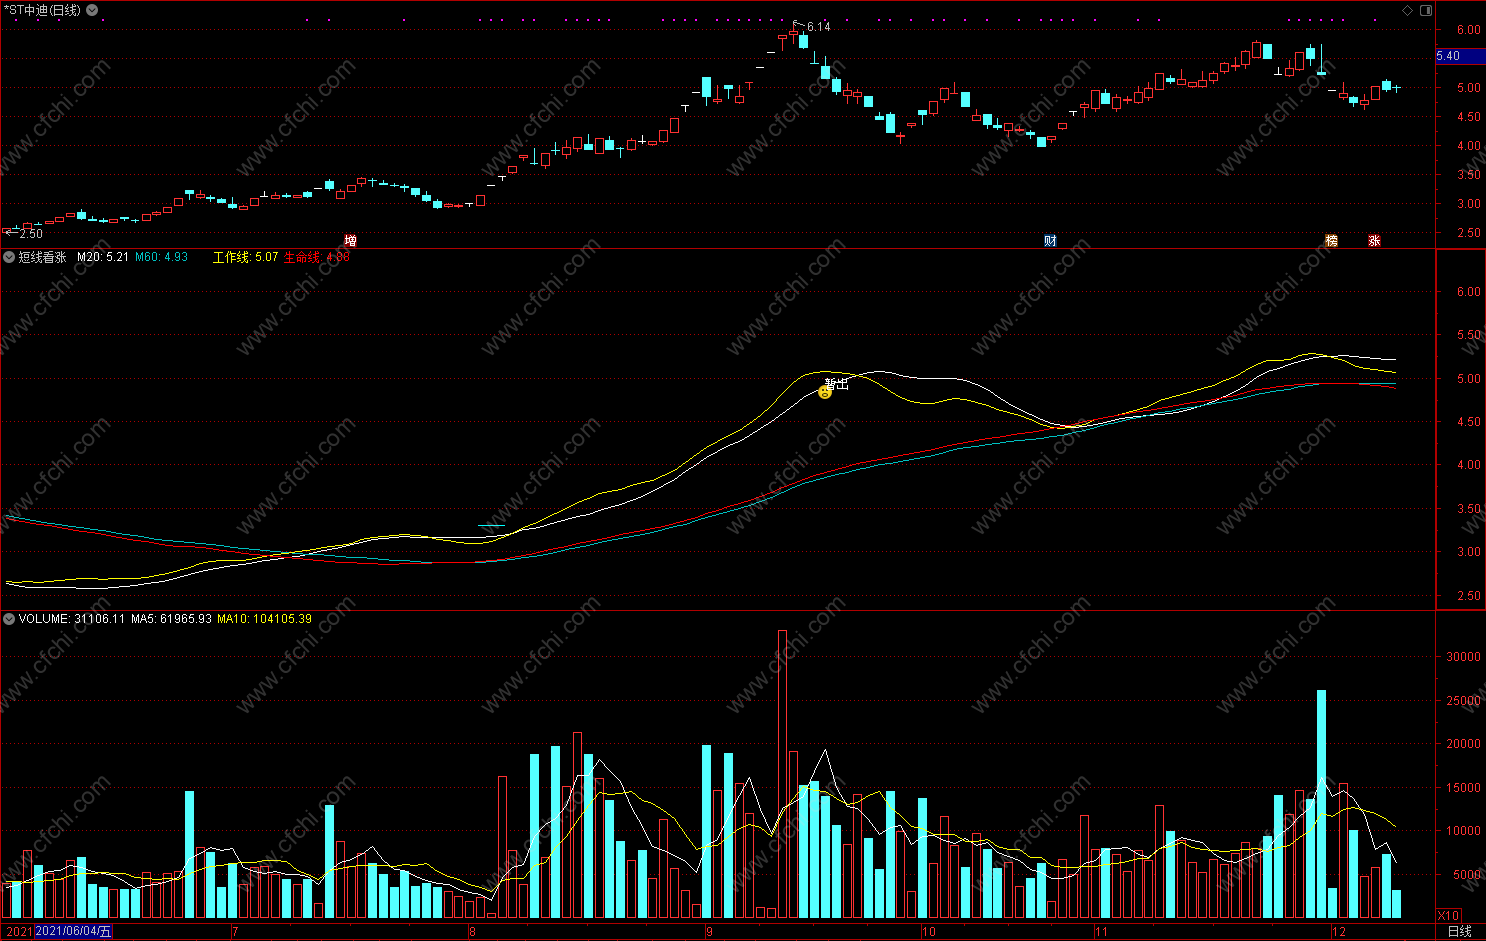
Task: Click the 6.14 high price annotation
Action: (x=818, y=27)
